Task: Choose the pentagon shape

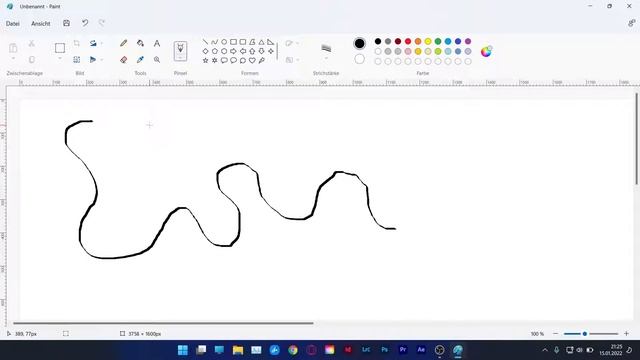Action: tap(215, 51)
